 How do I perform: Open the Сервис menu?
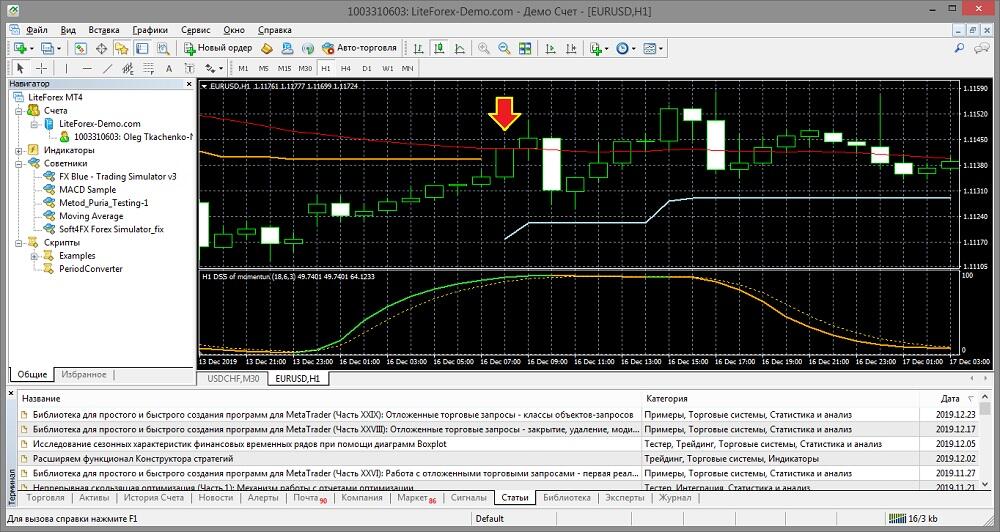pos(195,30)
